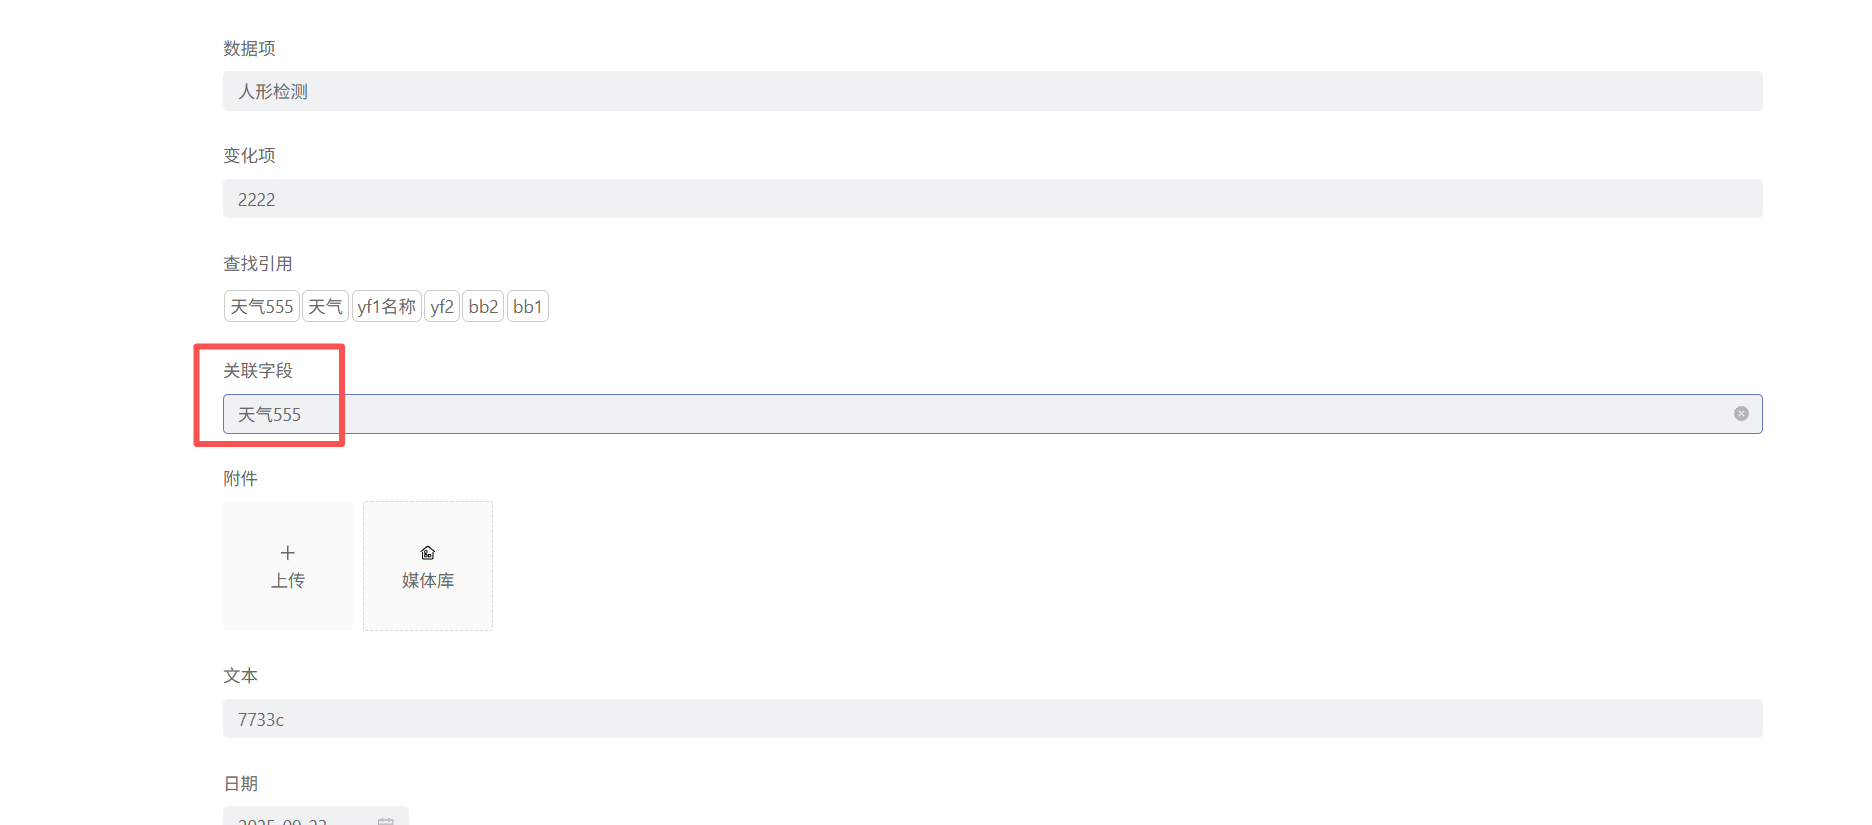Screen dimensions: 1872x825
Task: Focus the 数据项 field containing 人形检测
Action: click(x=992, y=91)
